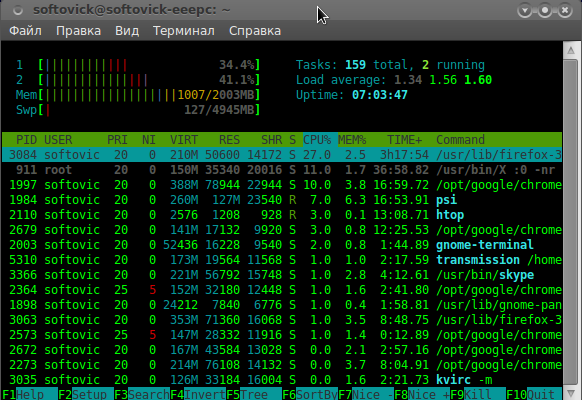Screen dimensions: 582x400
Task: Open the Справка menu
Action: tap(255, 31)
